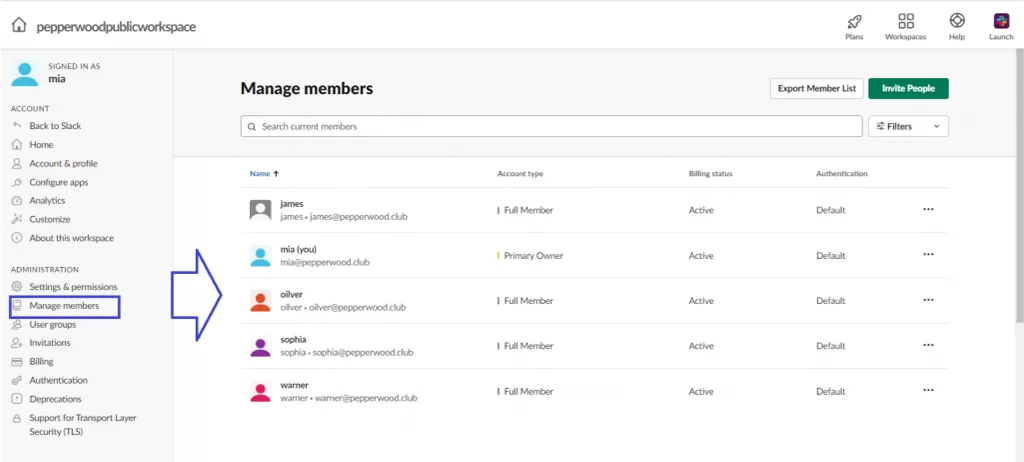Click the About this workspace info icon

coord(17,238)
